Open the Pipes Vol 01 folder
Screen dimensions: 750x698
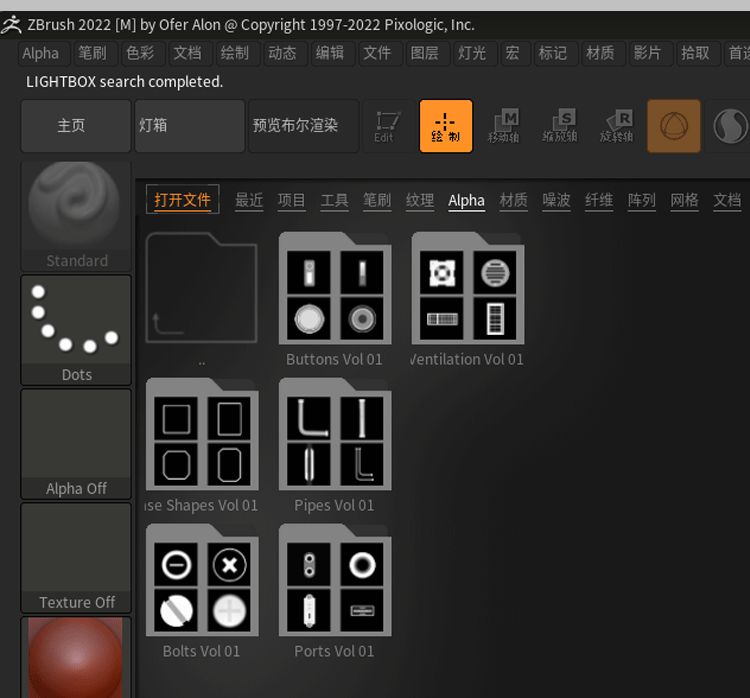335,434
